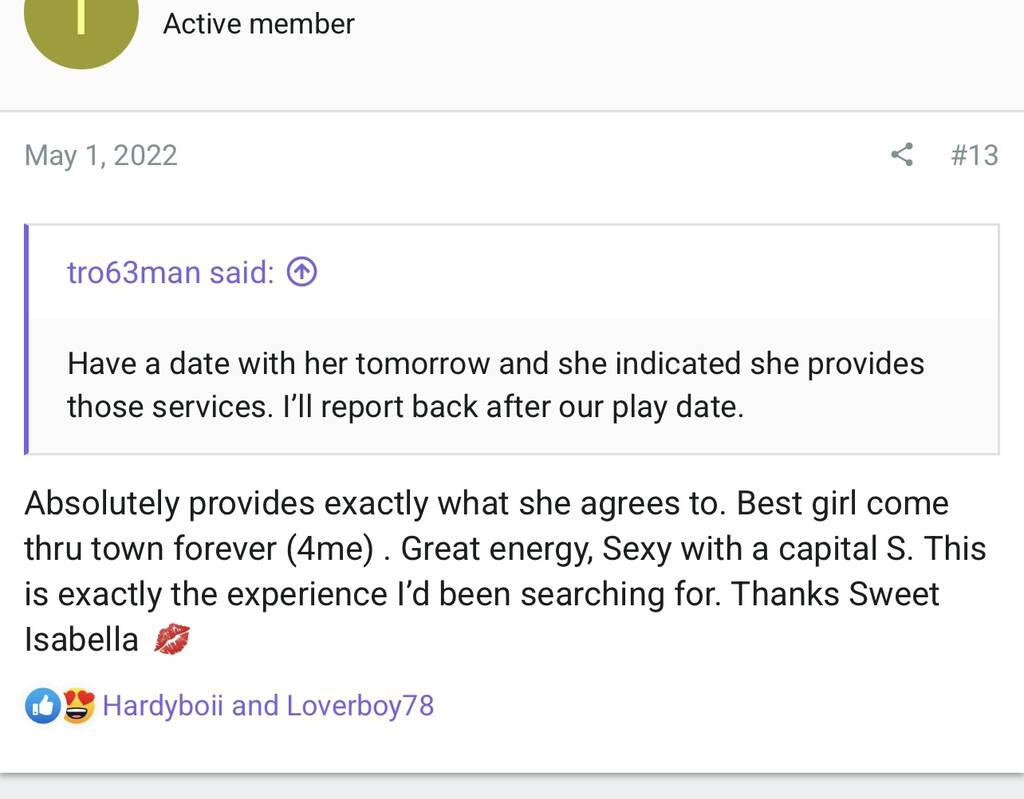Viewport: 1024px width, 799px height.
Task: Click the May 1, 2022 post date
Action: pos(101,155)
